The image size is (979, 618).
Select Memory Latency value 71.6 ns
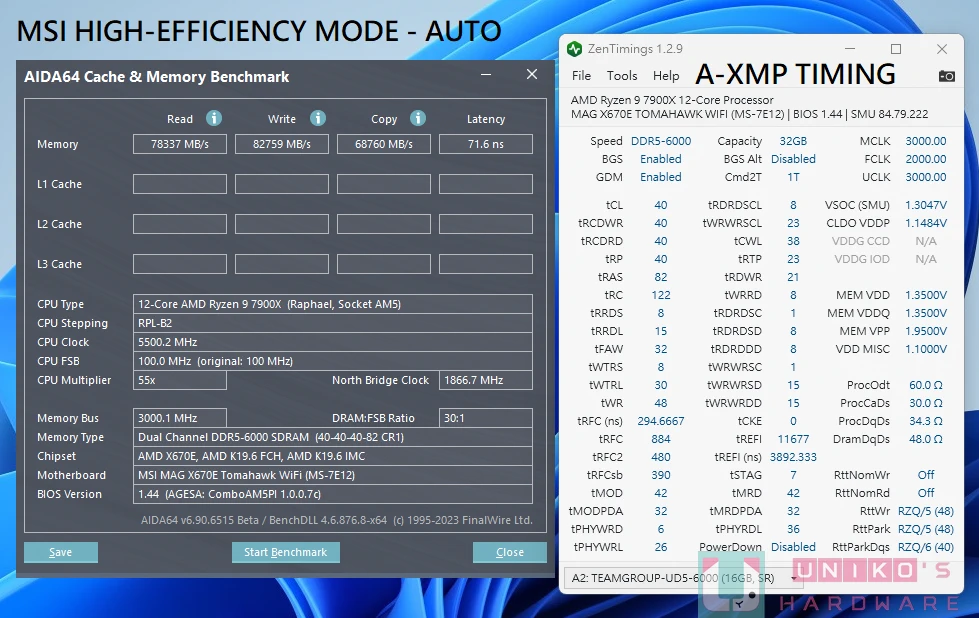click(x=486, y=144)
